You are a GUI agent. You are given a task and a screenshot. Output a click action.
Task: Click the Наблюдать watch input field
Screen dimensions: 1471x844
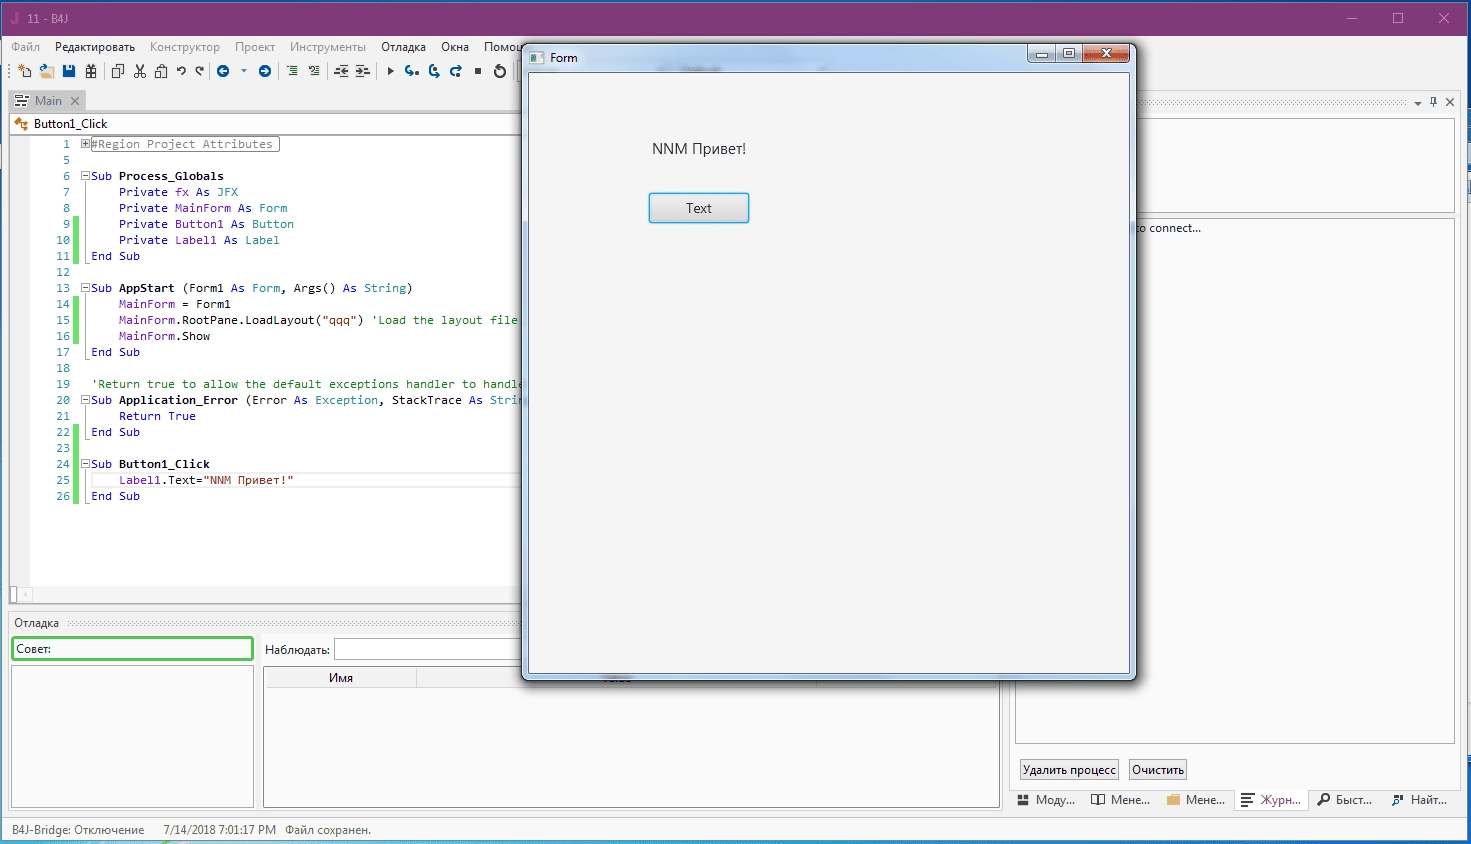(x=428, y=650)
